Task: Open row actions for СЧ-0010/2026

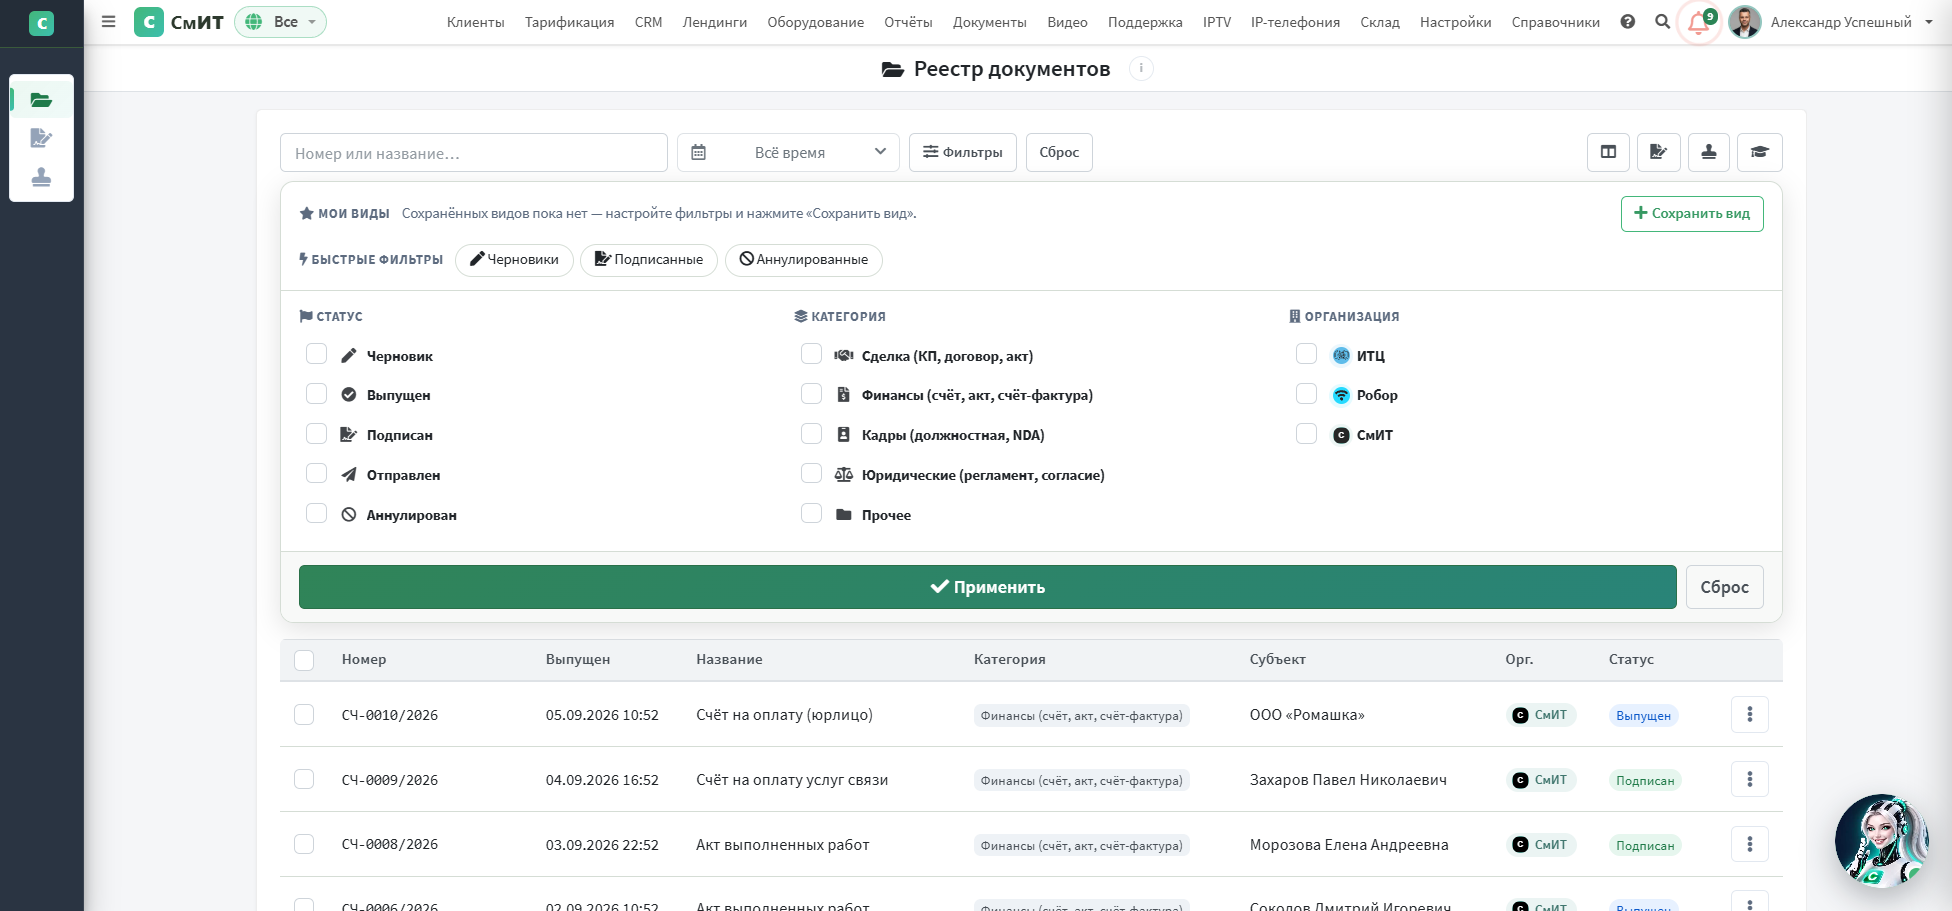Action: [1749, 714]
